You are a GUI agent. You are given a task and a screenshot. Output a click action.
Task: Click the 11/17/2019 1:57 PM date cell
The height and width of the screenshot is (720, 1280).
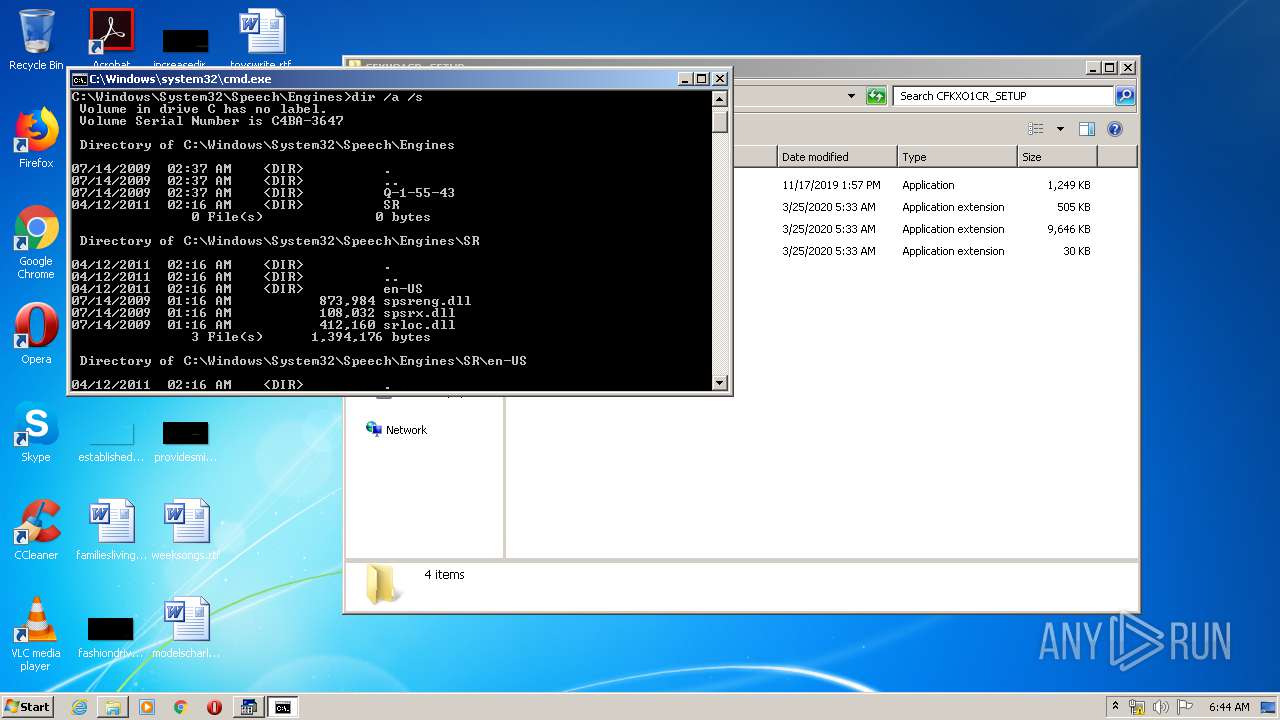click(x=831, y=185)
